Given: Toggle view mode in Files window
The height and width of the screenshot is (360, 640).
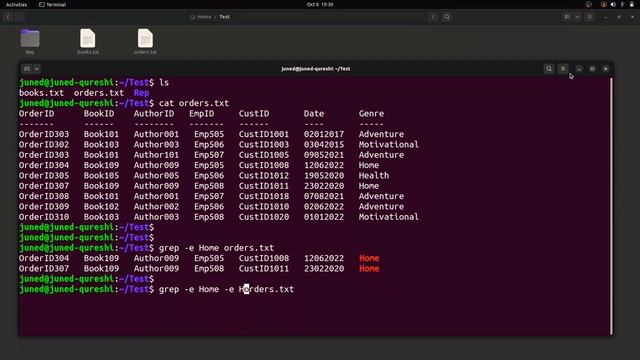Looking at the screenshot, I should tap(567, 17).
